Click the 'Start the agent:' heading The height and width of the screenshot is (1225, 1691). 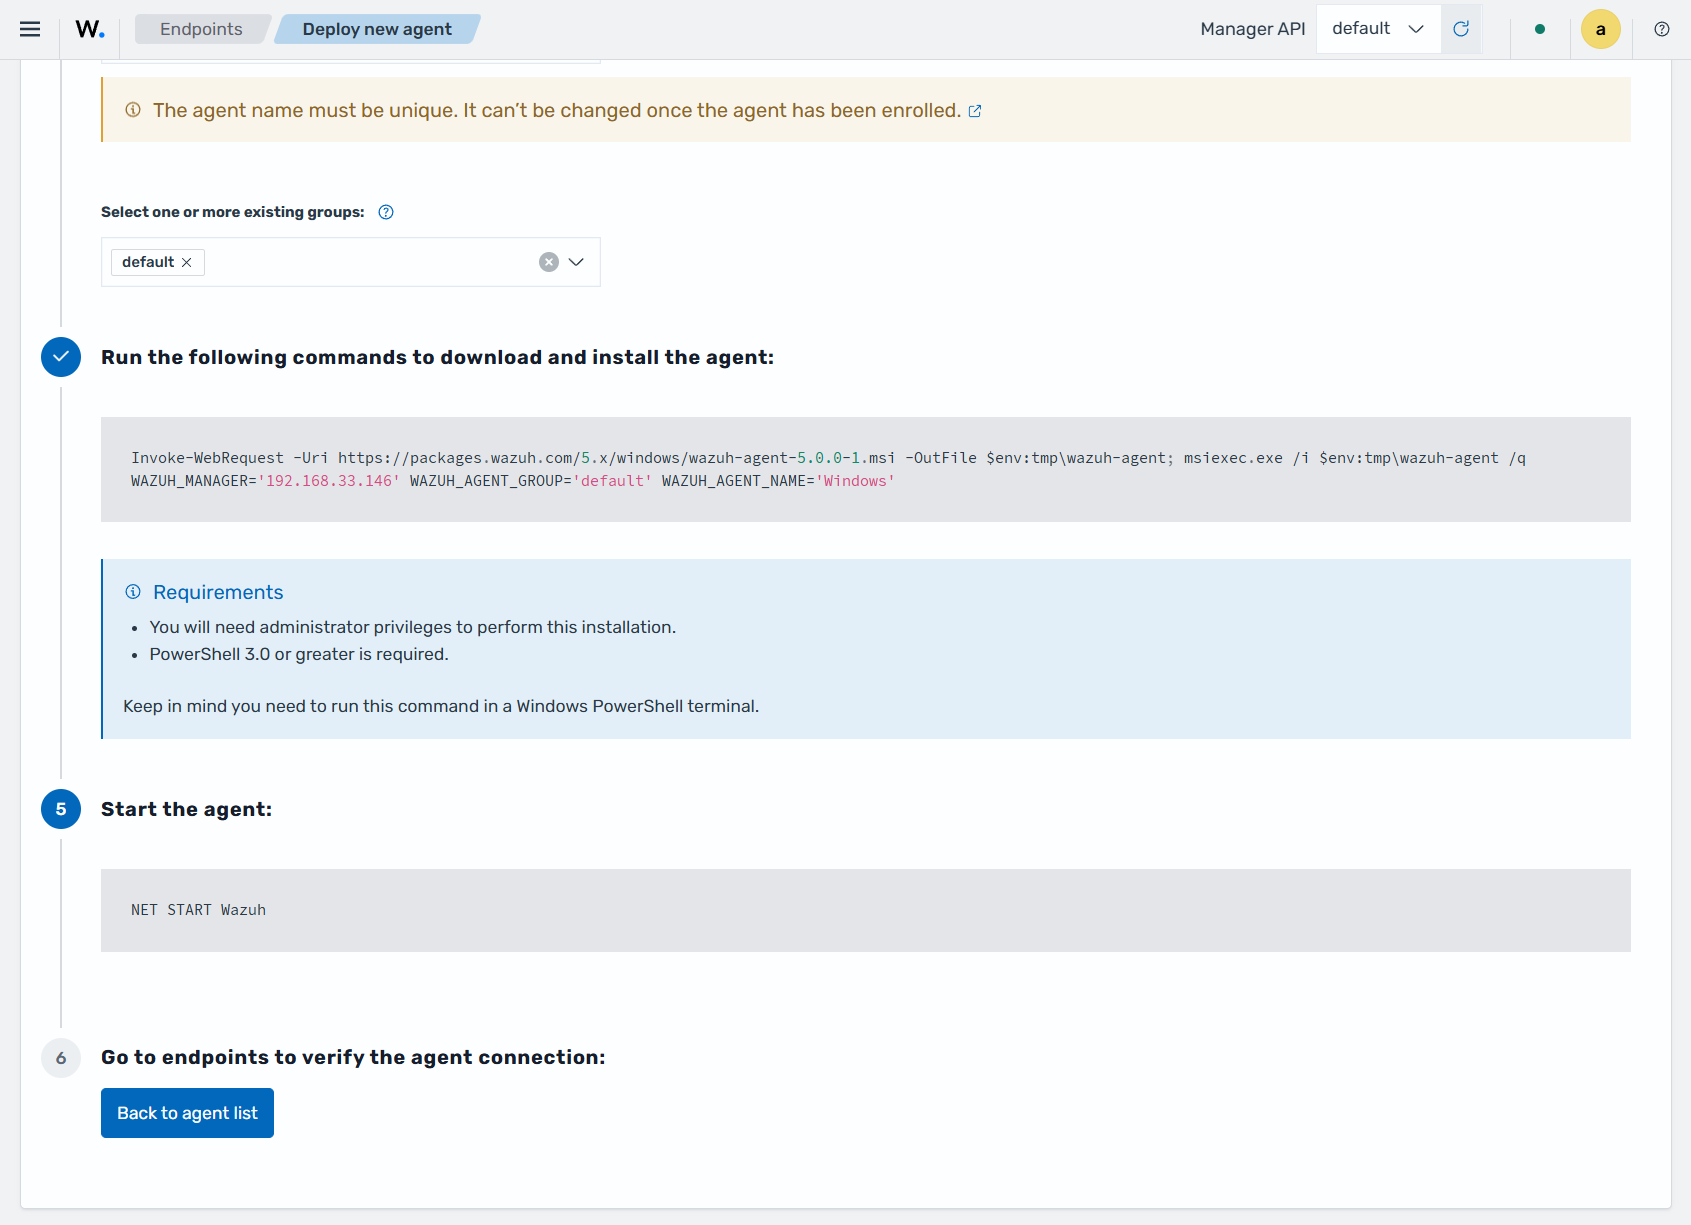point(186,809)
